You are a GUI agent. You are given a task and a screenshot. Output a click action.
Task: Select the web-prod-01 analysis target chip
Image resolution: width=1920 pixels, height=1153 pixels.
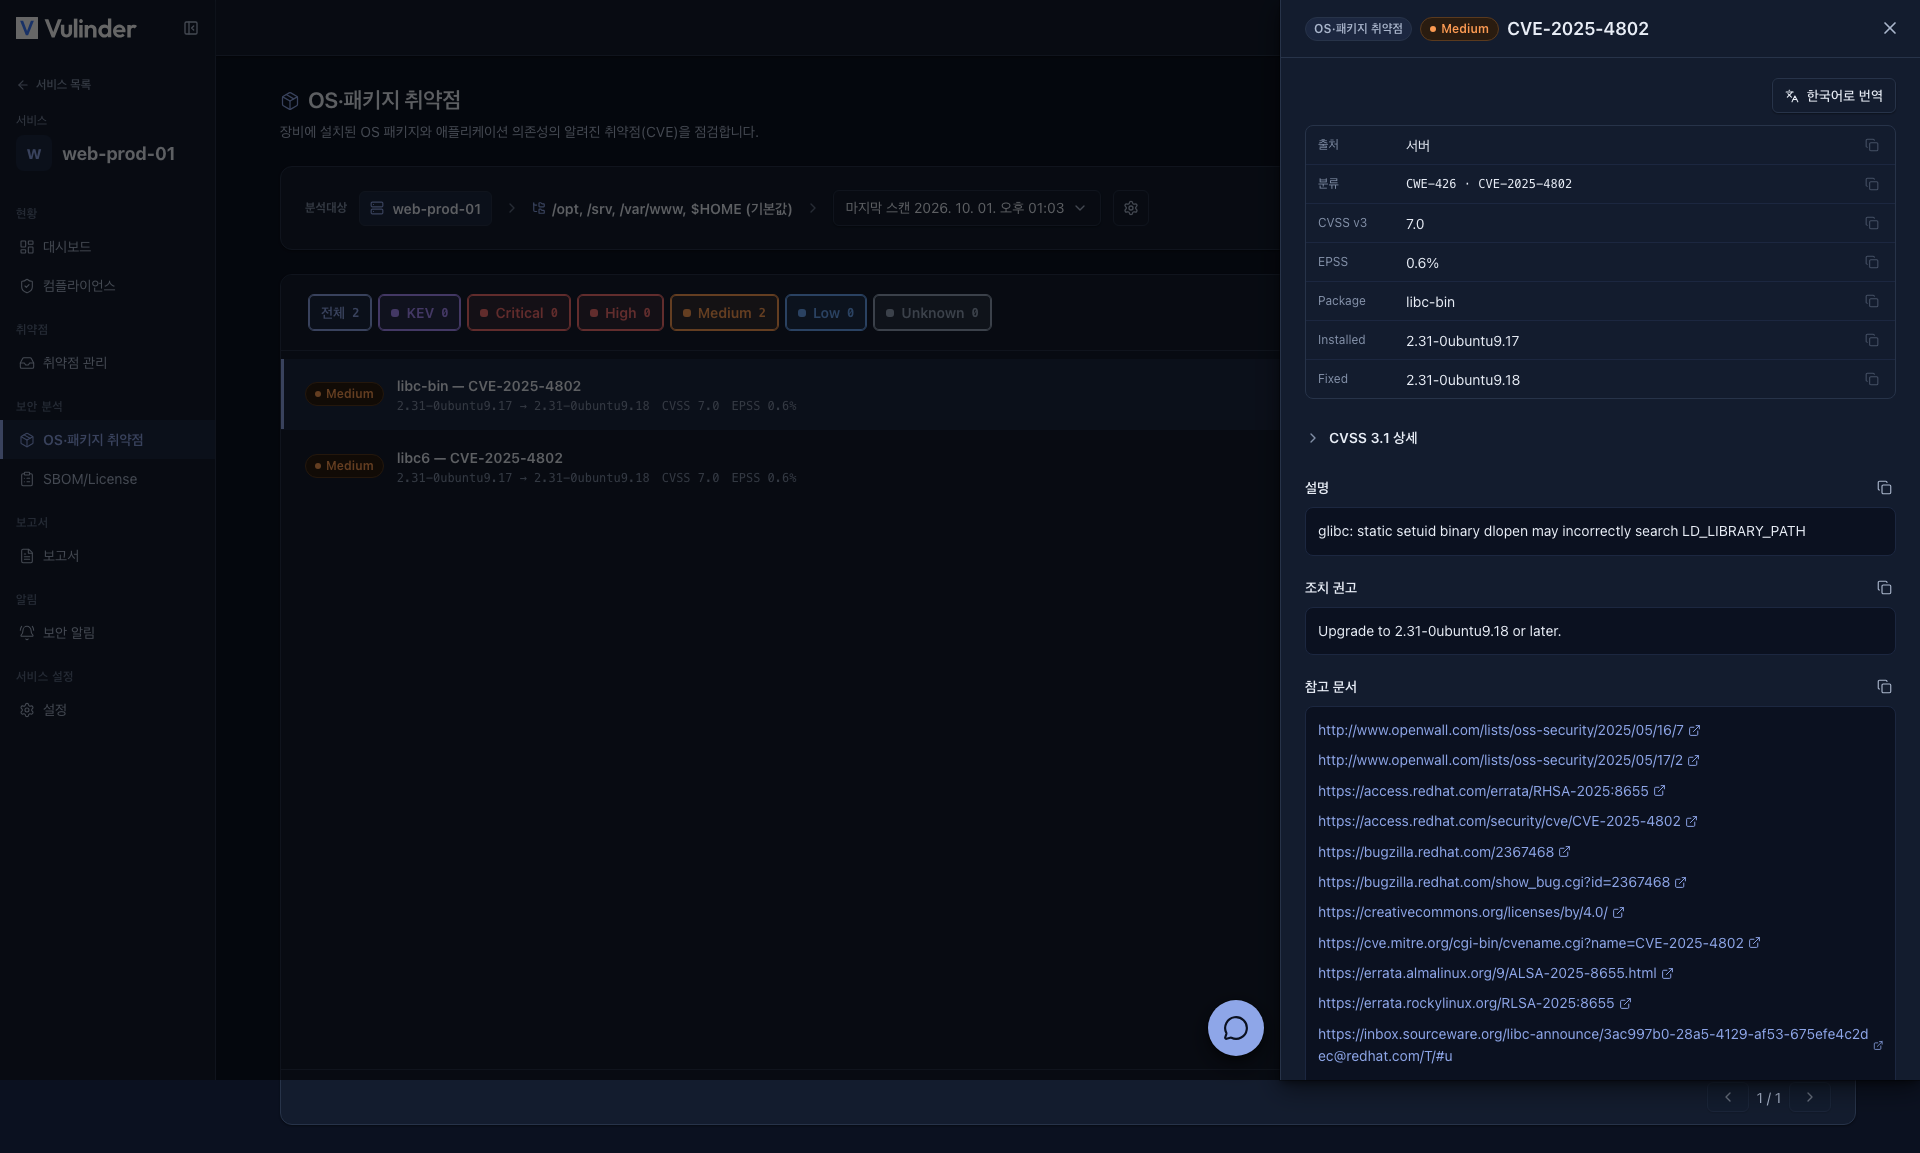(x=425, y=208)
